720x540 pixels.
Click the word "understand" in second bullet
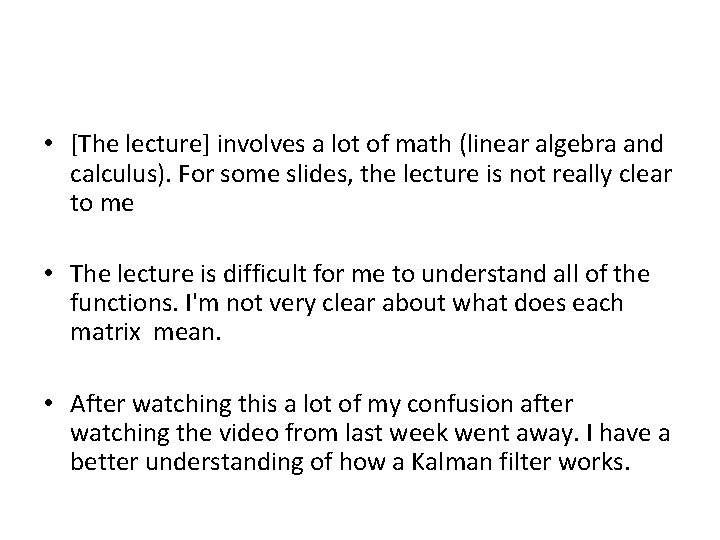point(484,274)
